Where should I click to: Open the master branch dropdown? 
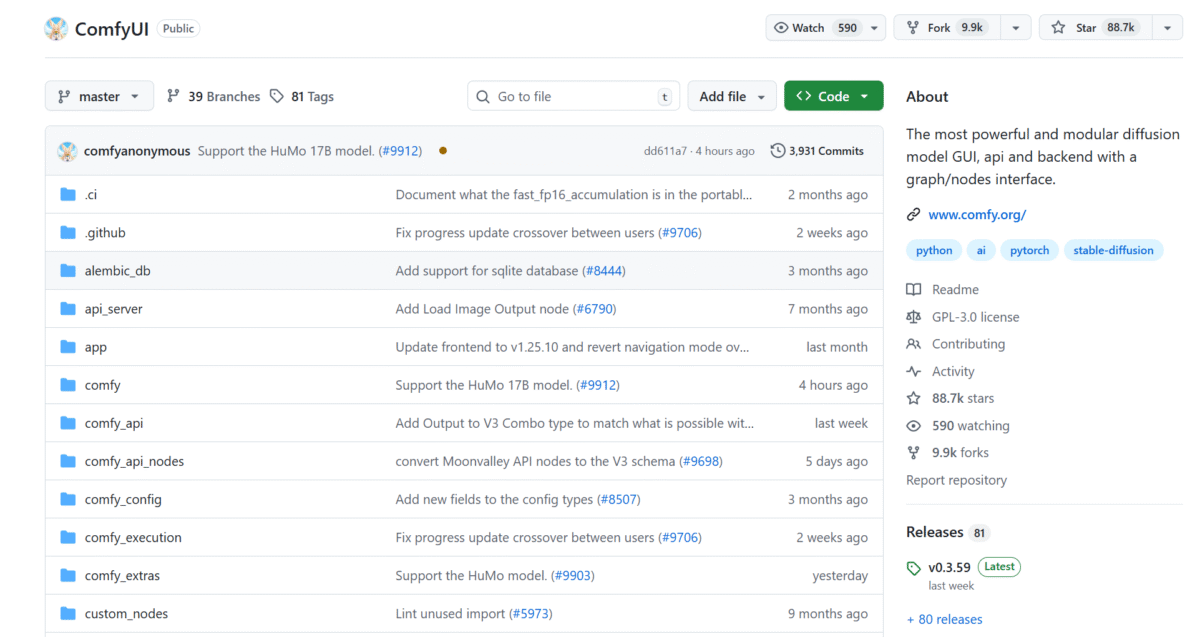99,96
